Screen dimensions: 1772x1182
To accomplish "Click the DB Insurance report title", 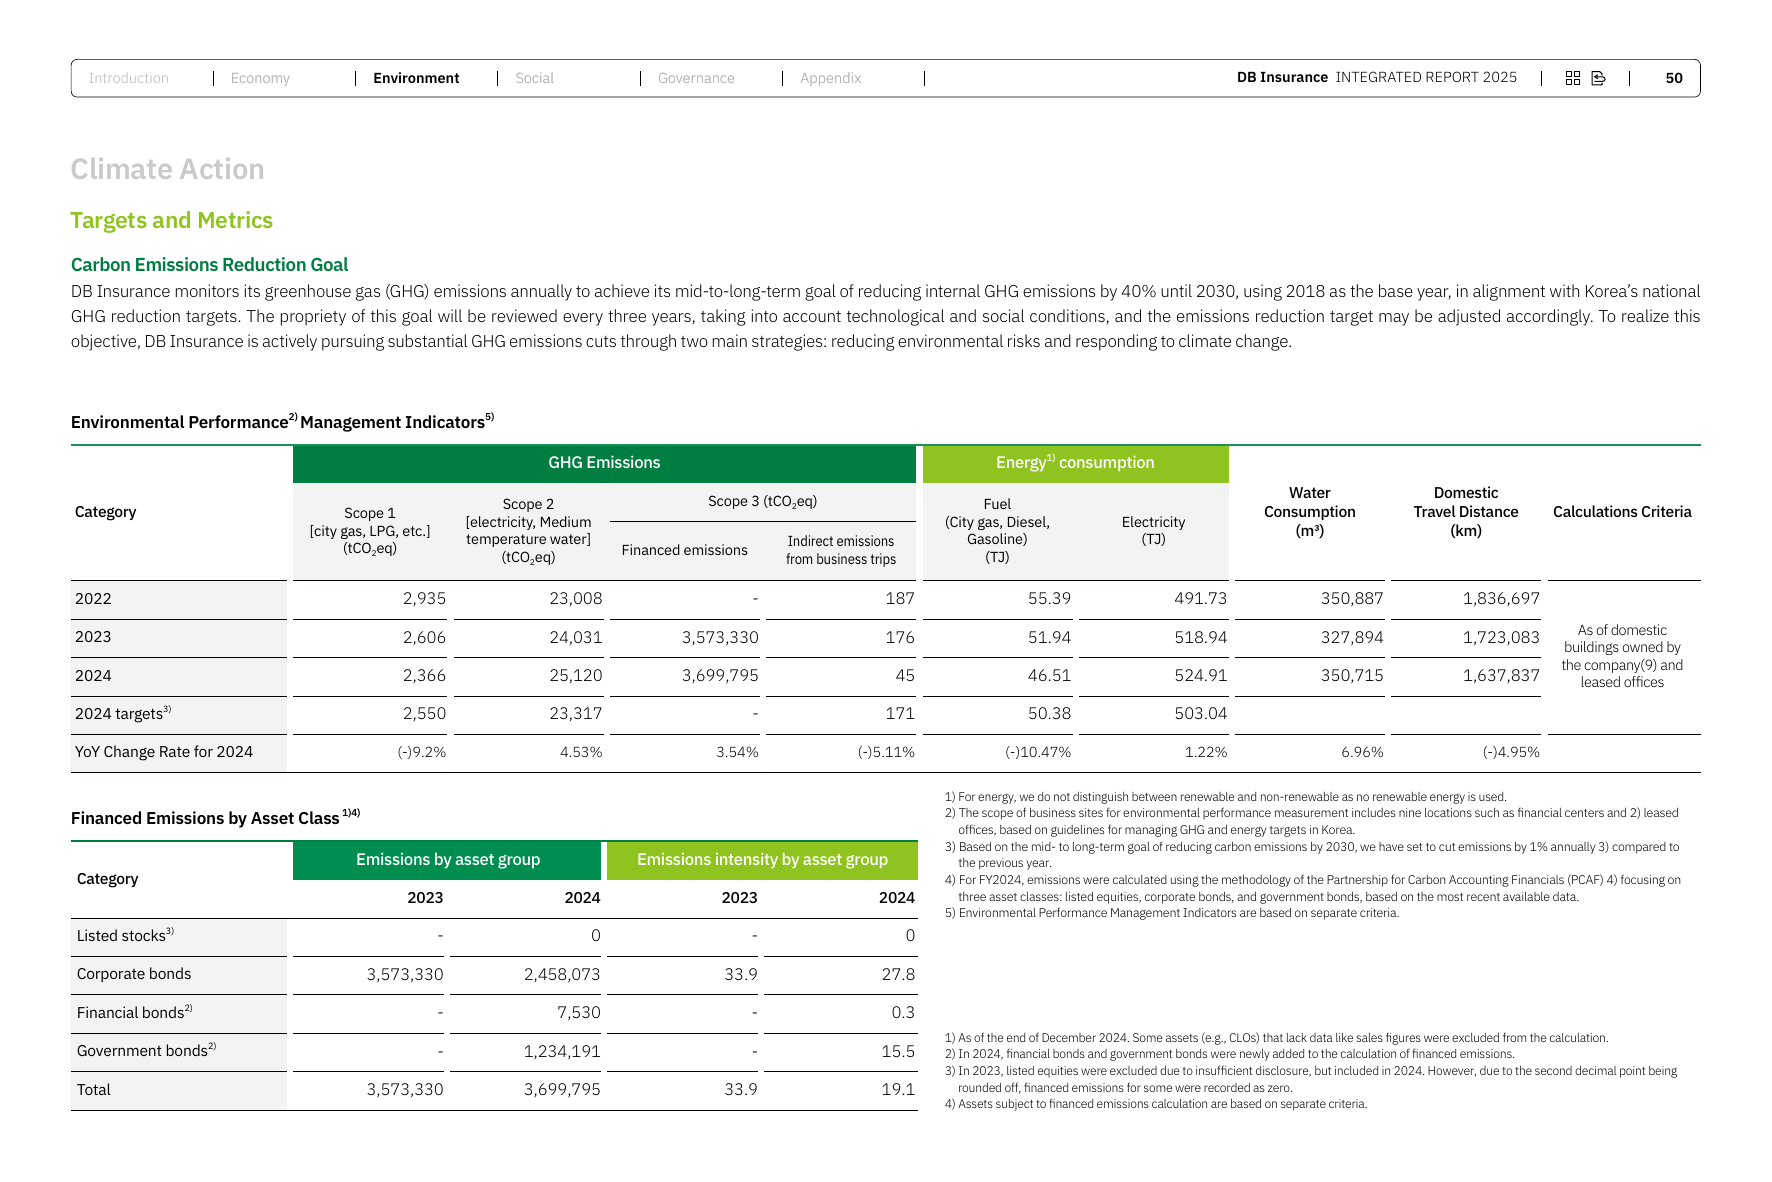I will 1376,77.
